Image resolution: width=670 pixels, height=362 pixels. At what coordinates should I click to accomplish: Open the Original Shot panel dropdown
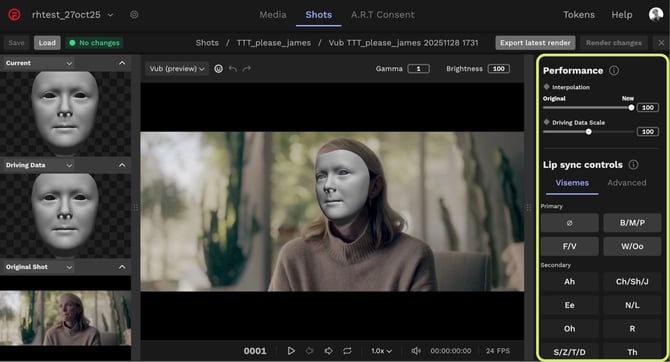(x=38, y=267)
